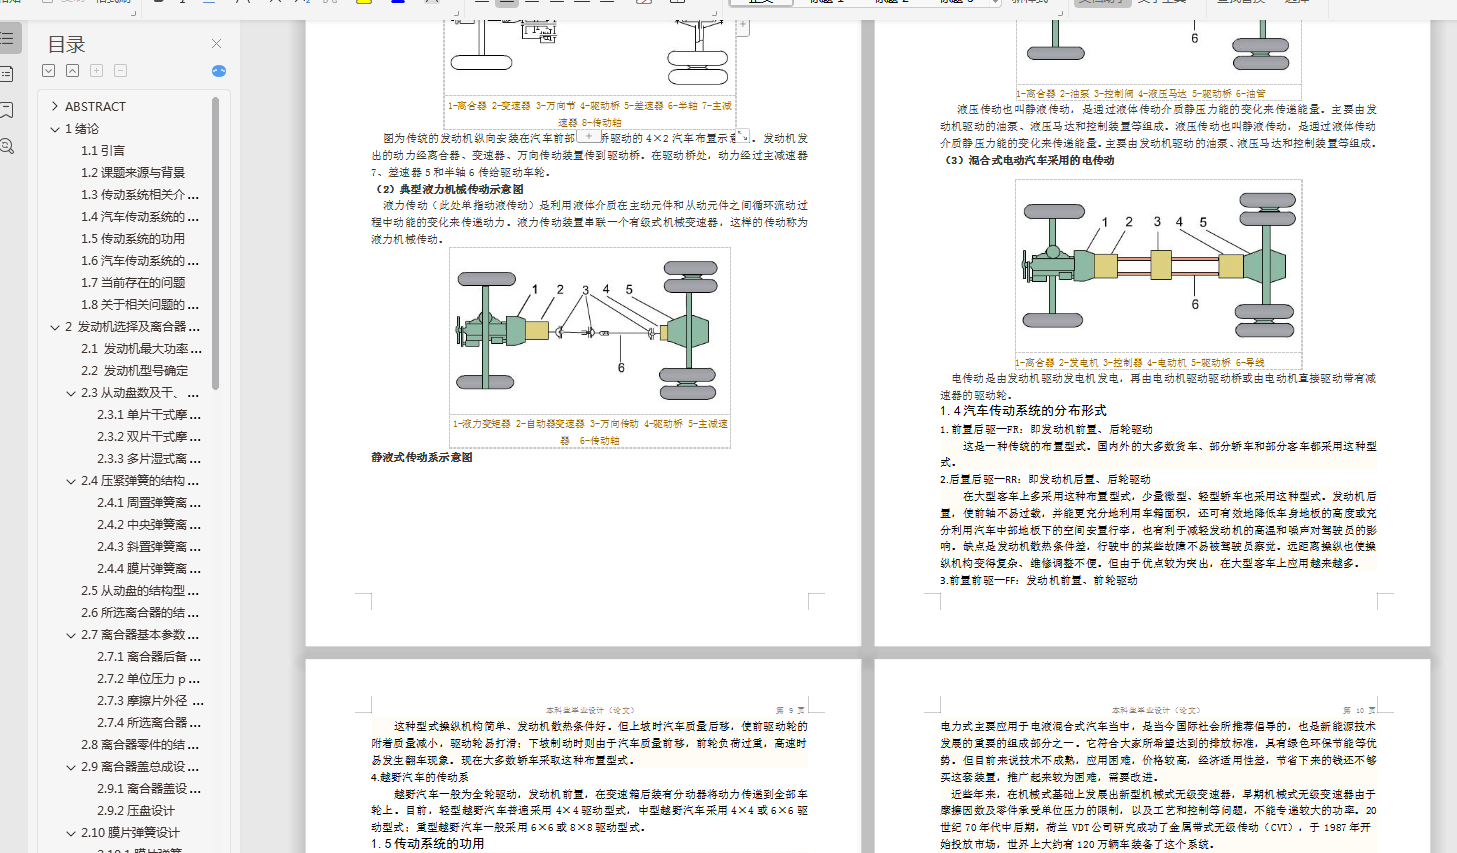Go to '1.5 传动系统的功用'
The height and width of the screenshot is (853, 1457).
point(133,239)
